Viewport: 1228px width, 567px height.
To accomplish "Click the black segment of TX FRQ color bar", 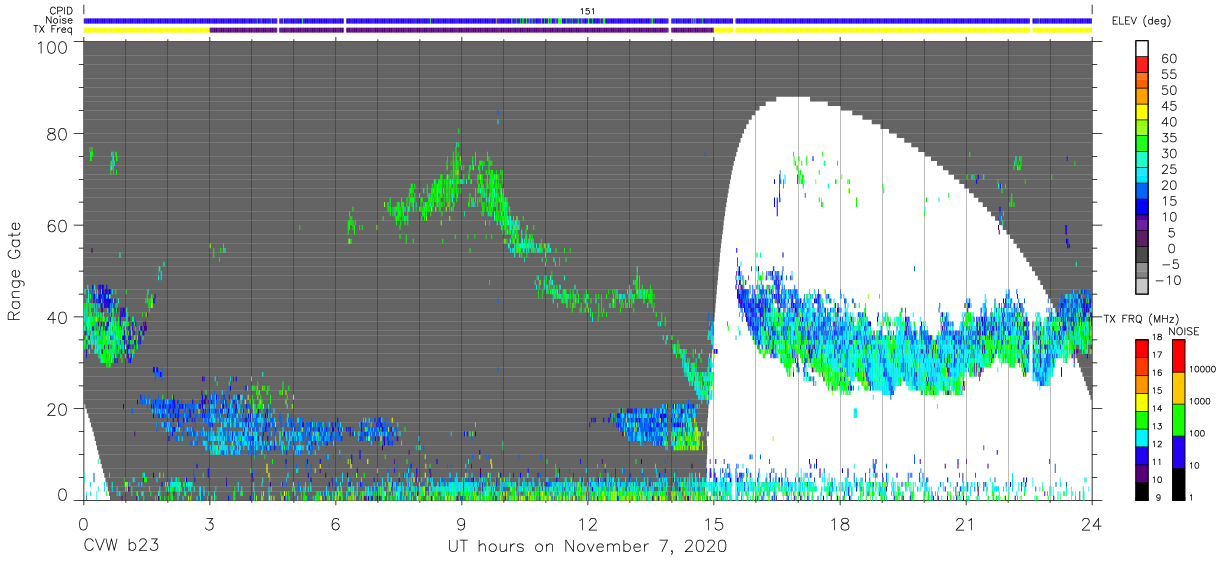I will 1141,489.
